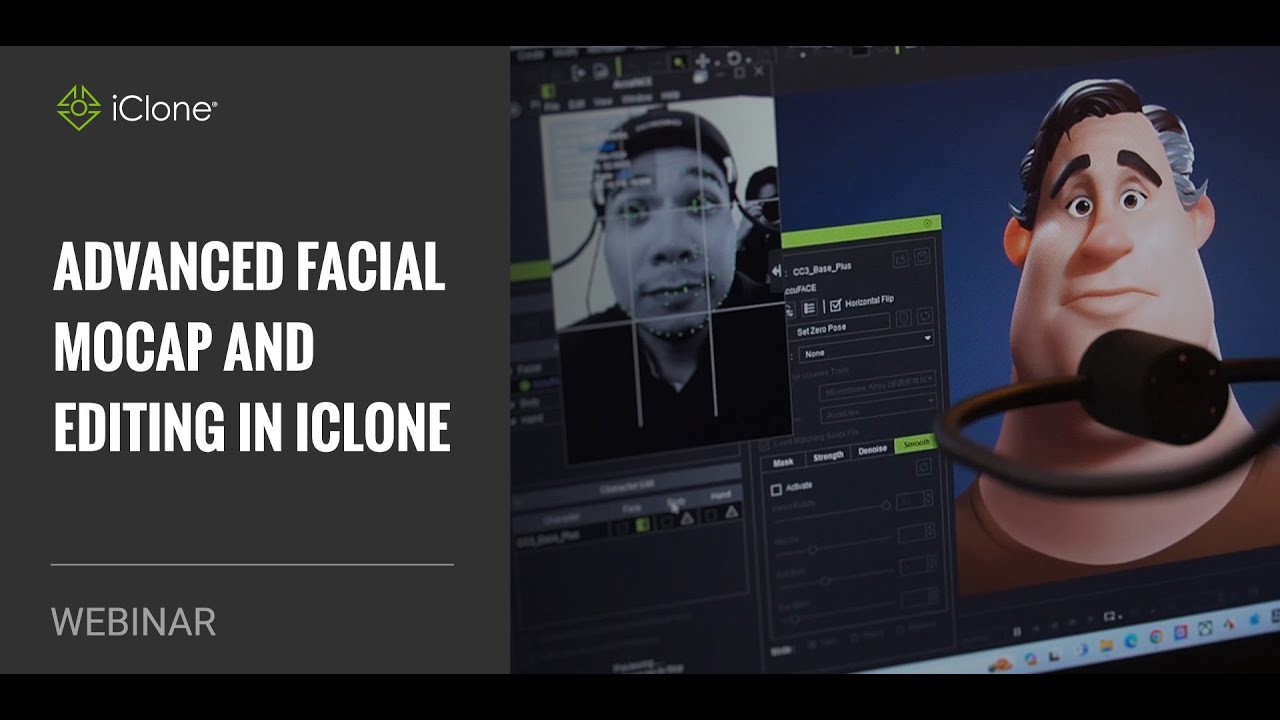This screenshot has height=720, width=1280.
Task: Click the reset icon right of Set Zero Pose
Action: (925, 316)
